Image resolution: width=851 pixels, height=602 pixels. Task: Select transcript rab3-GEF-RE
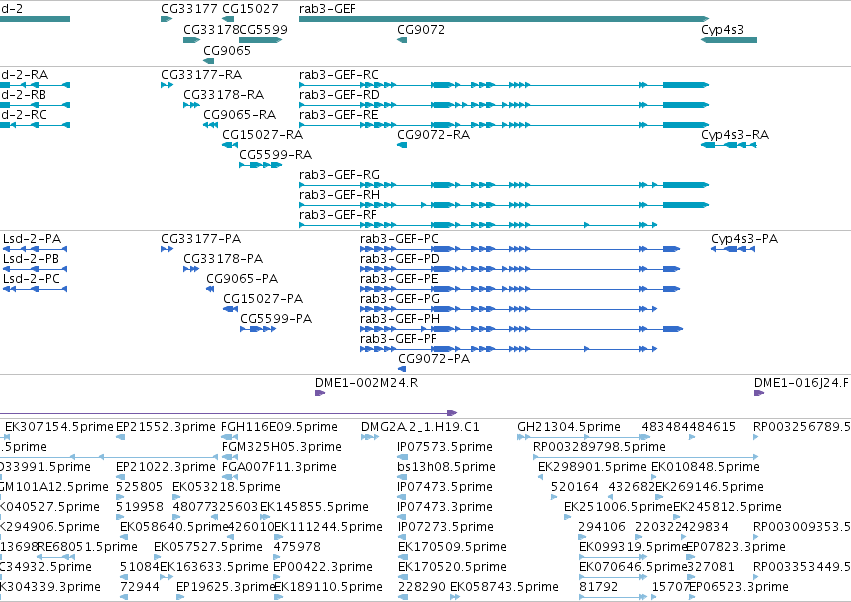coord(504,125)
